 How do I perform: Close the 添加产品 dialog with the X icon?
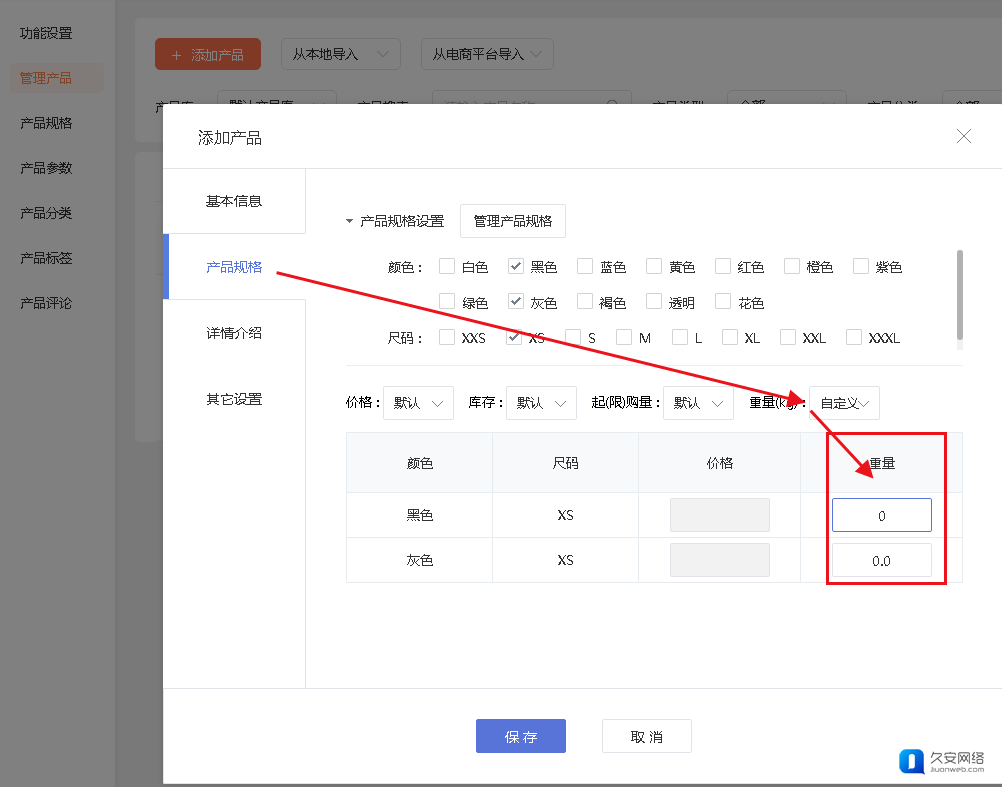point(963,136)
